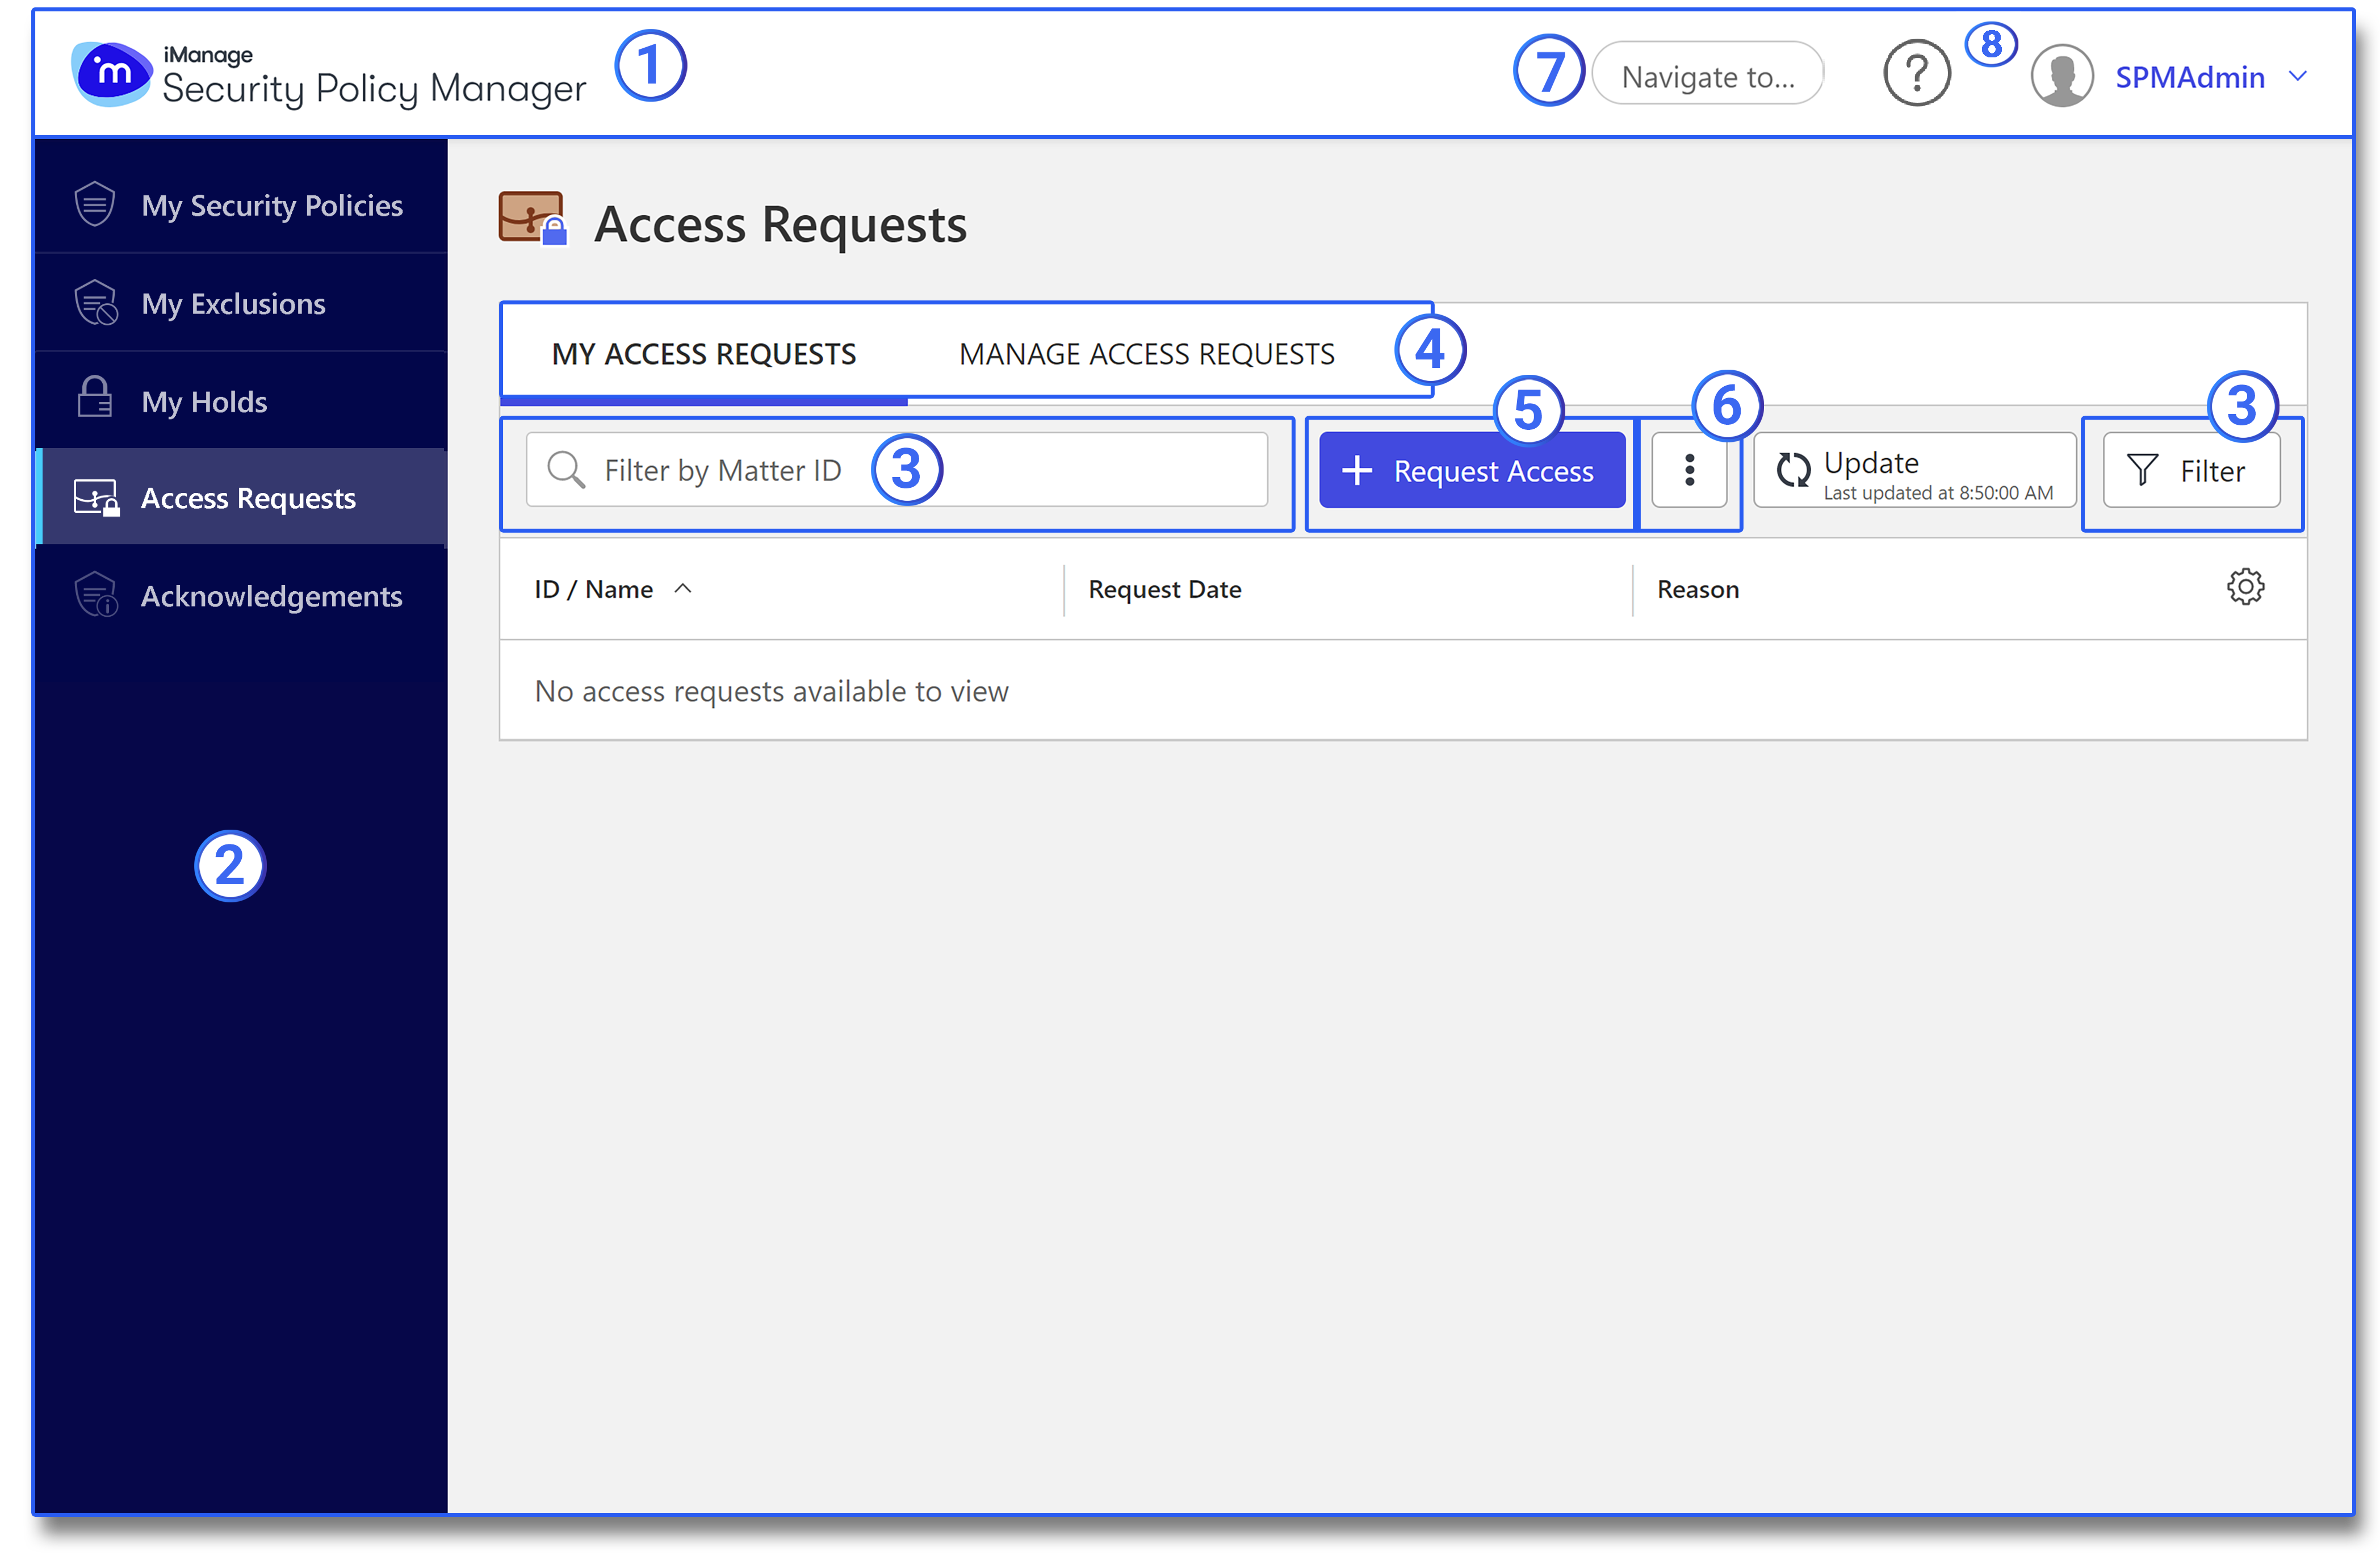Click the SPMAdmin user avatar
2380x1556 pixels.
coord(2062,76)
